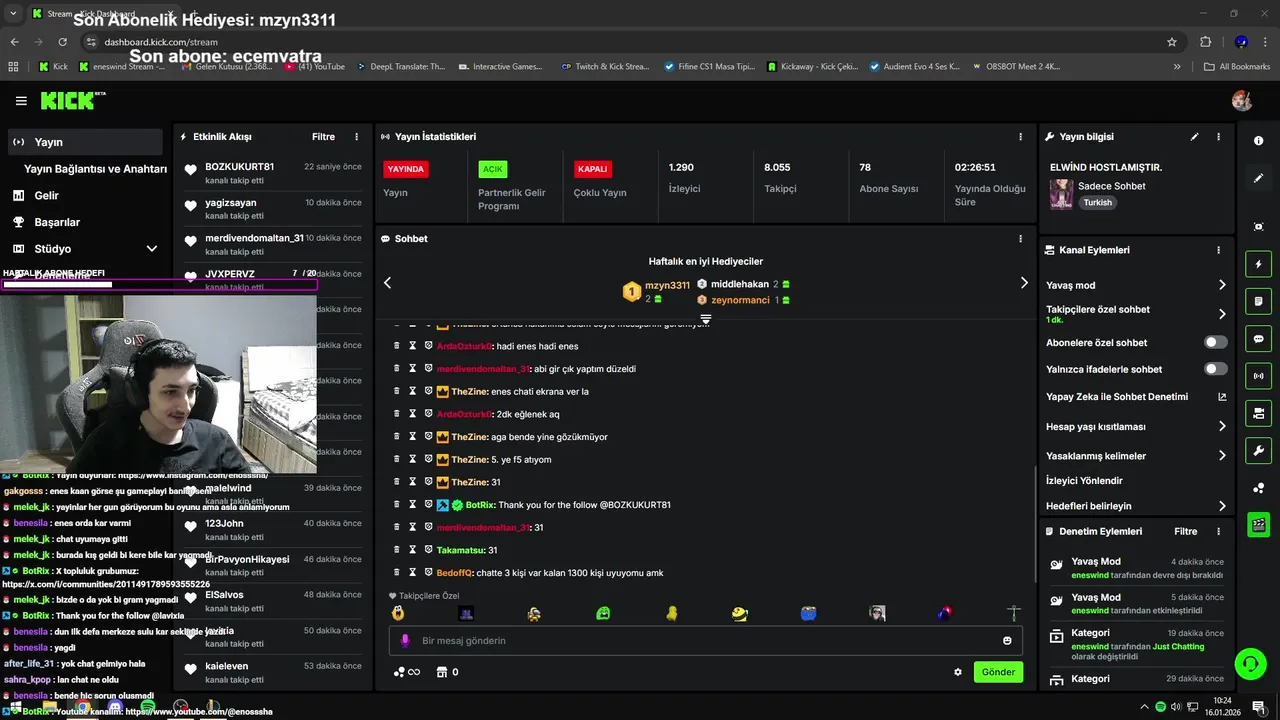This screenshot has width=1280, height=720.
Task: Click the message input field 'Bir mesaj gönderin'
Action: coord(705,641)
